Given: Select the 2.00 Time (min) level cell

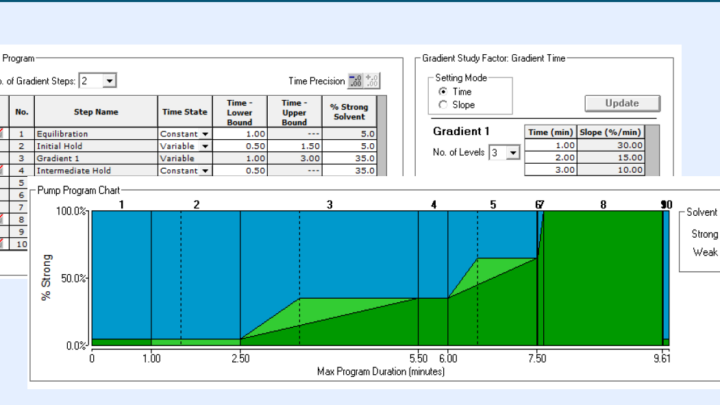Looking at the screenshot, I should 549,158.
